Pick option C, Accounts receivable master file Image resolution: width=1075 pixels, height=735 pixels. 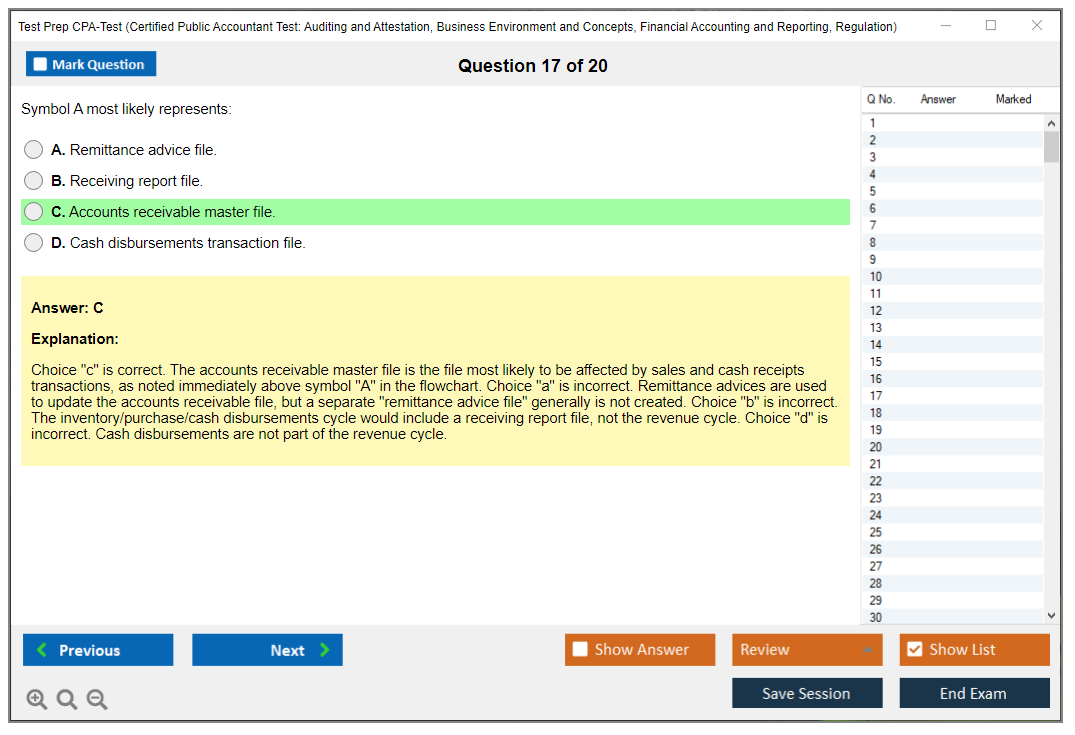[x=34, y=212]
